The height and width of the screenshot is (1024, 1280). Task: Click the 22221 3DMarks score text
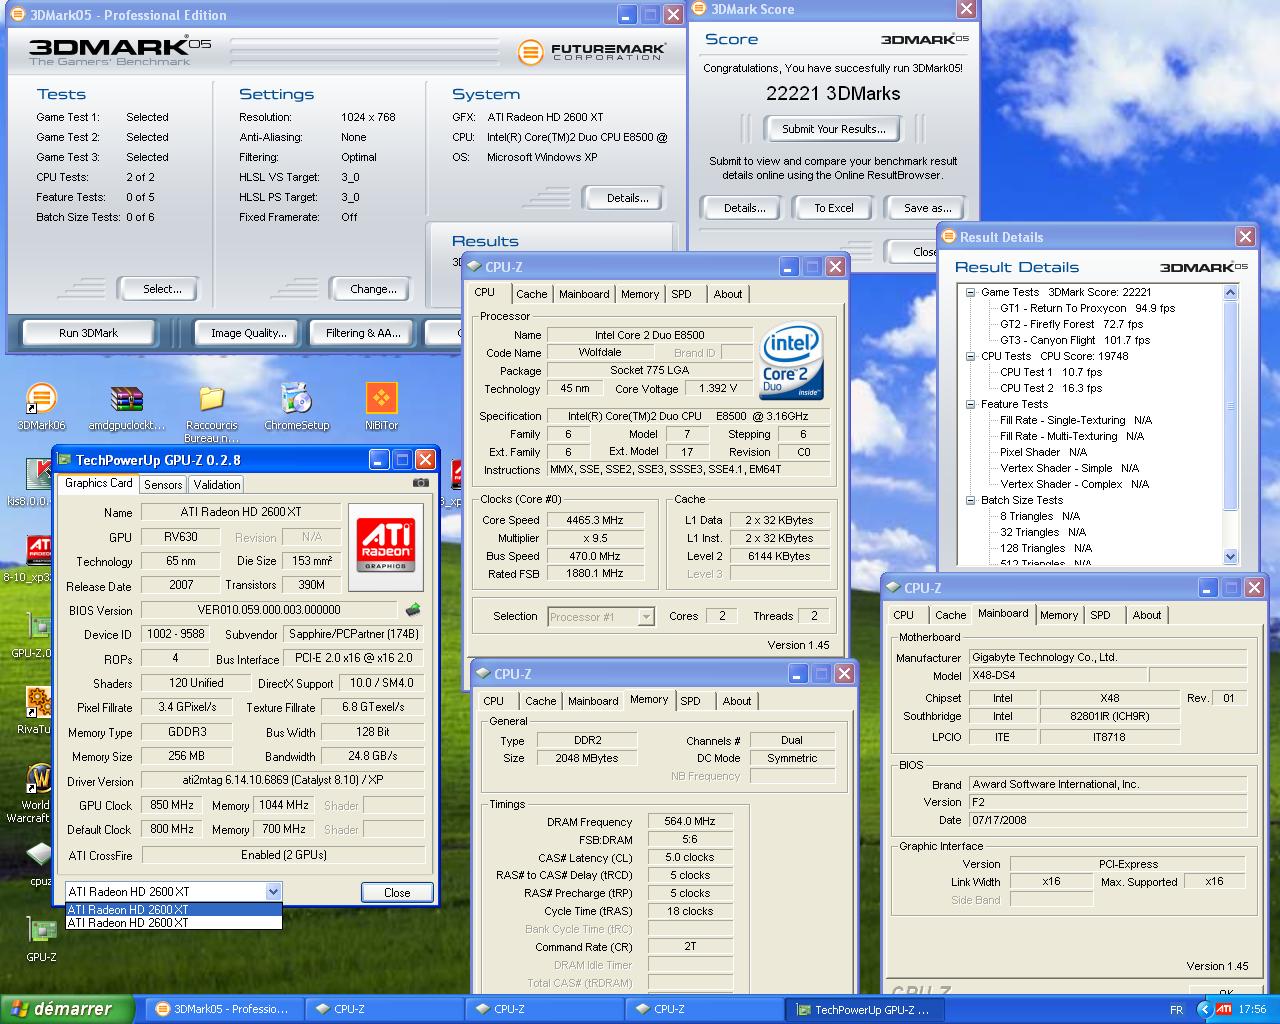pyautogui.click(x=833, y=93)
